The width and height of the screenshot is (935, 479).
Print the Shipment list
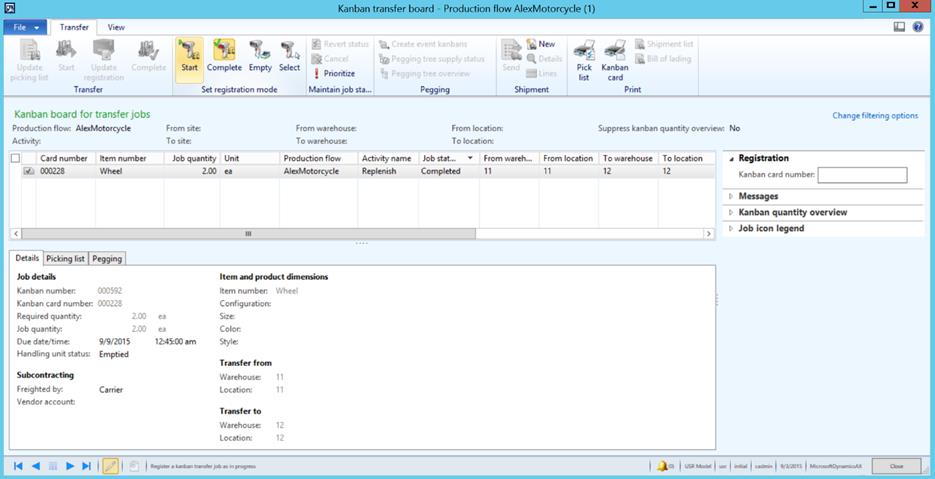(x=664, y=44)
